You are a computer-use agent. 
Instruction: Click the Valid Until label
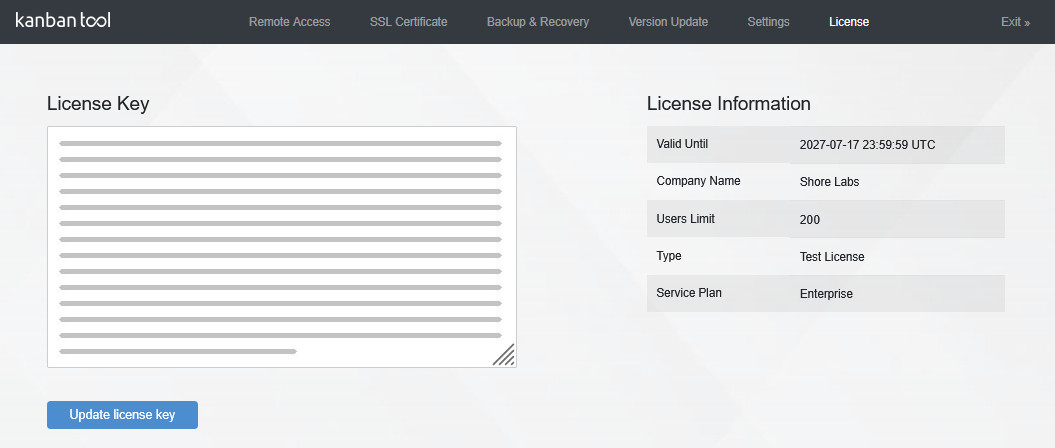coord(682,143)
